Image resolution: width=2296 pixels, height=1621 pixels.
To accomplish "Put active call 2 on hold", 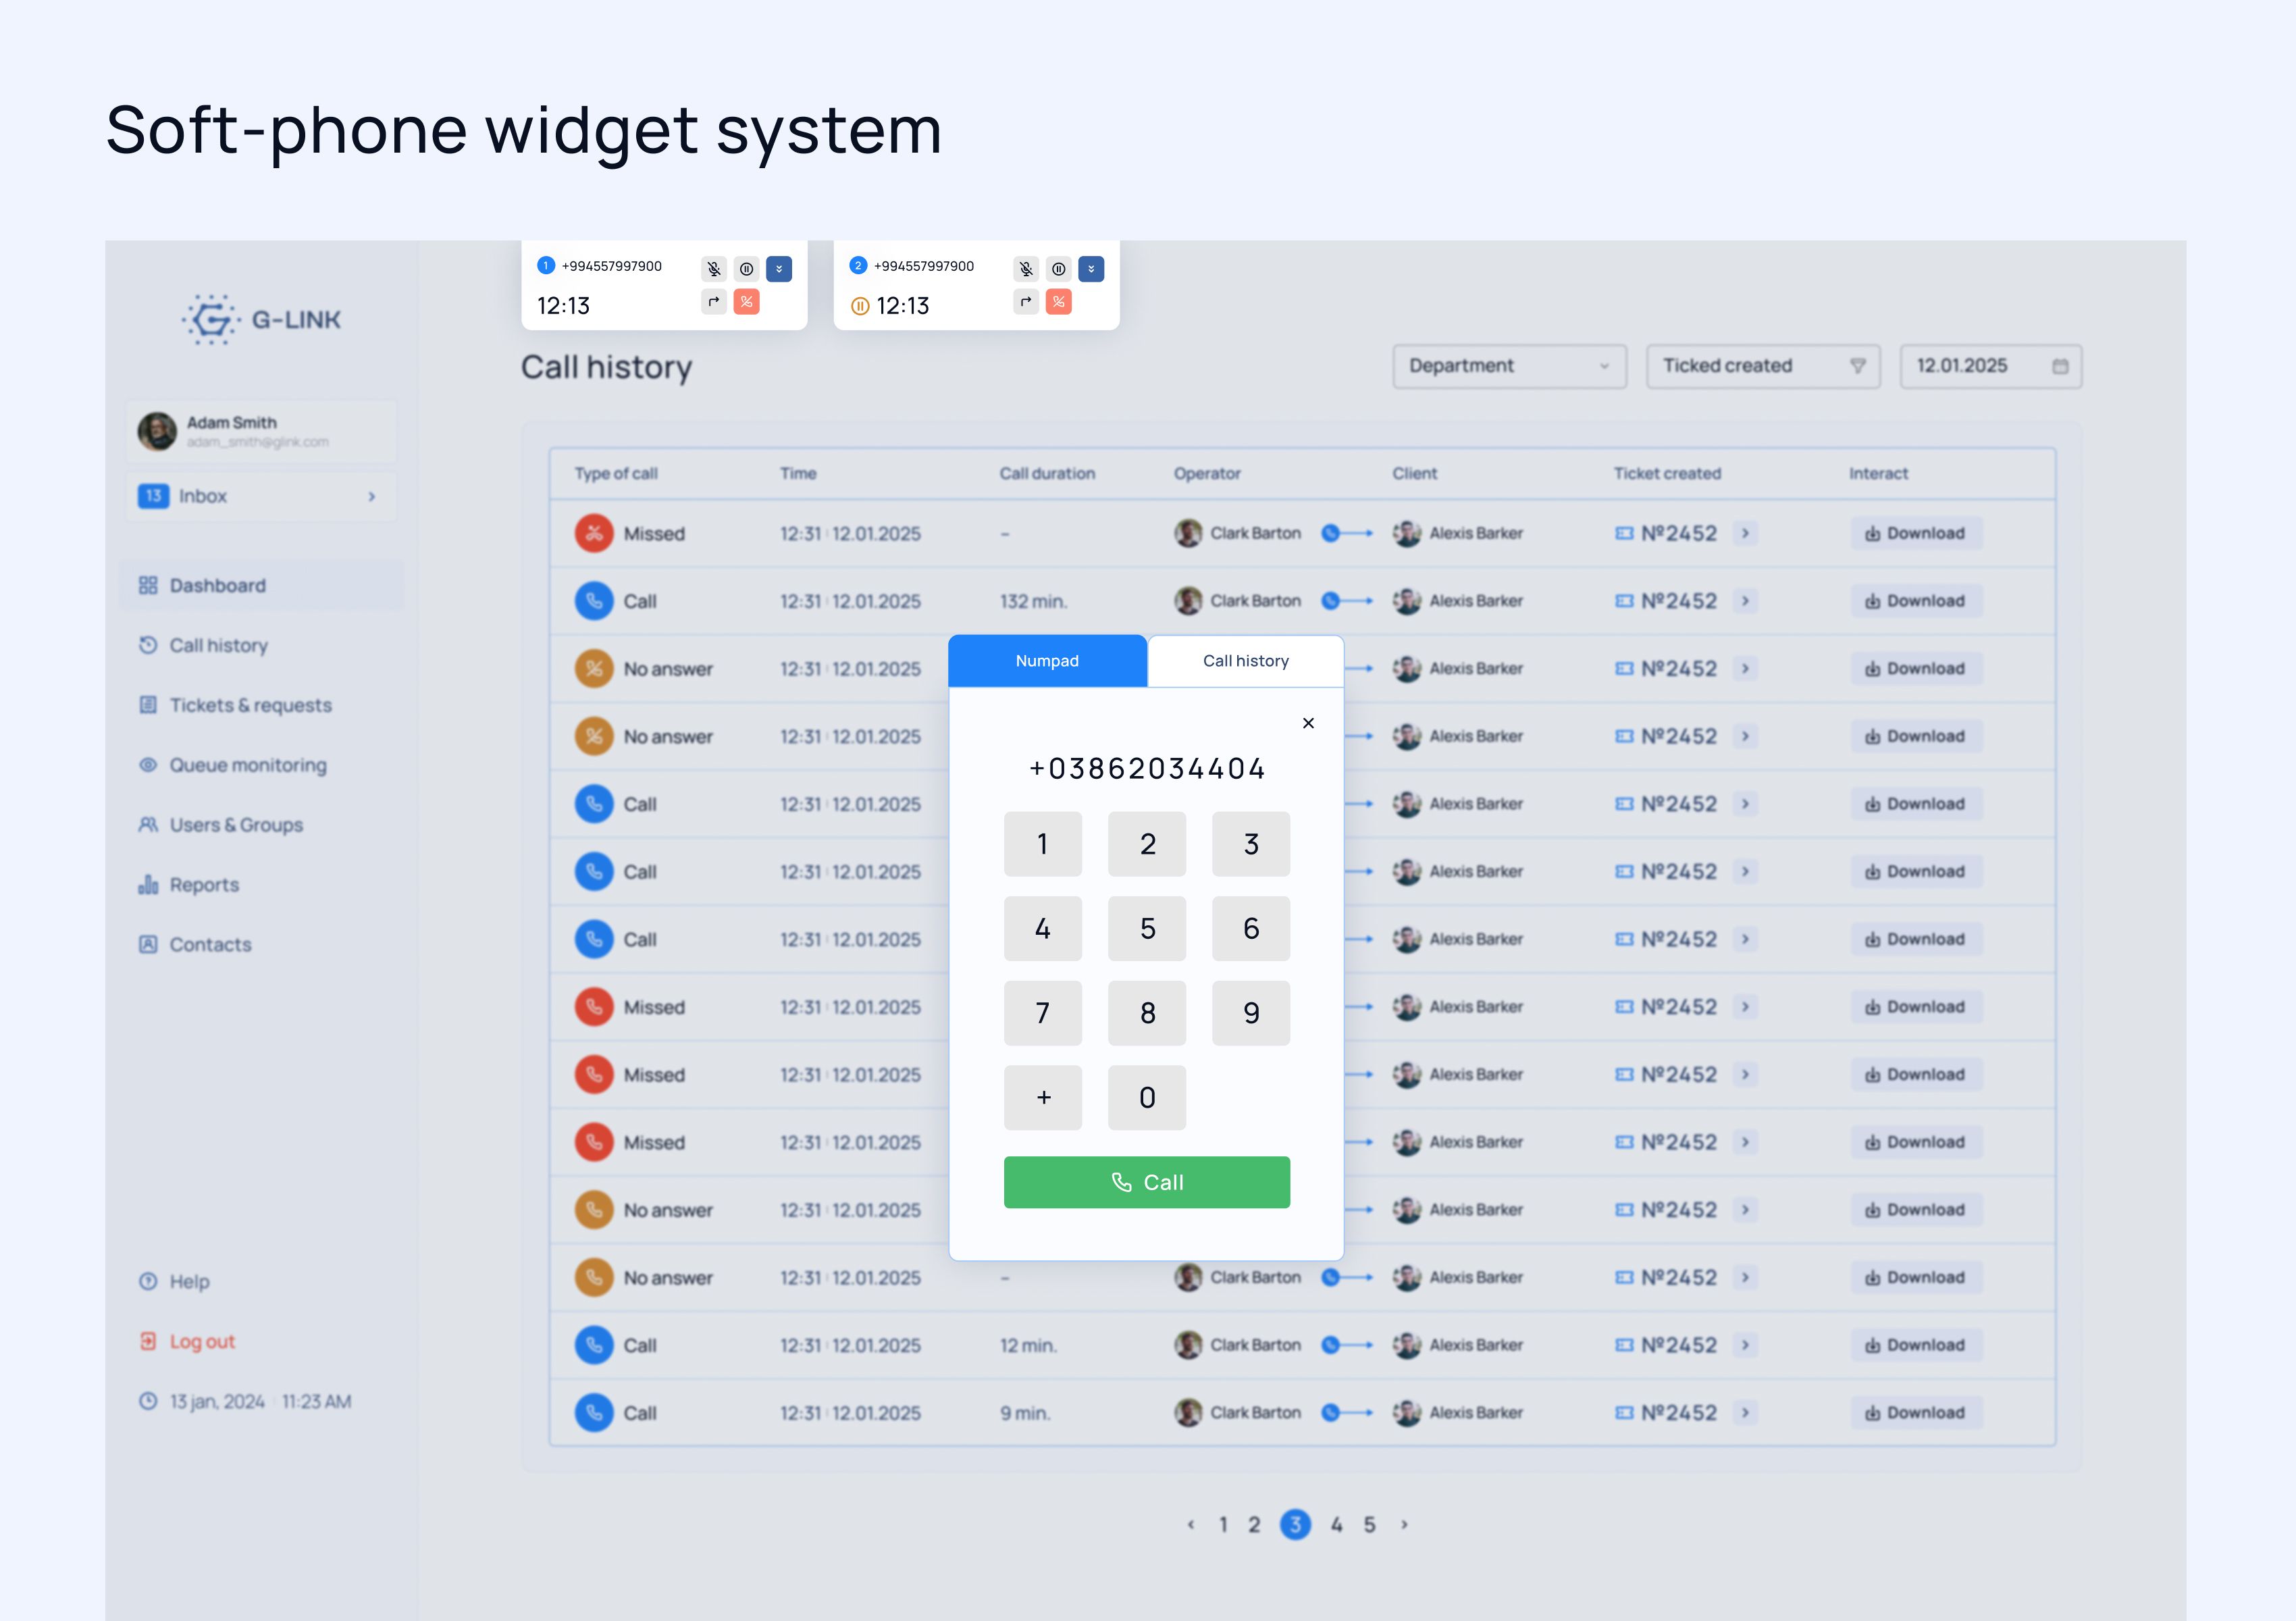I will [1059, 268].
